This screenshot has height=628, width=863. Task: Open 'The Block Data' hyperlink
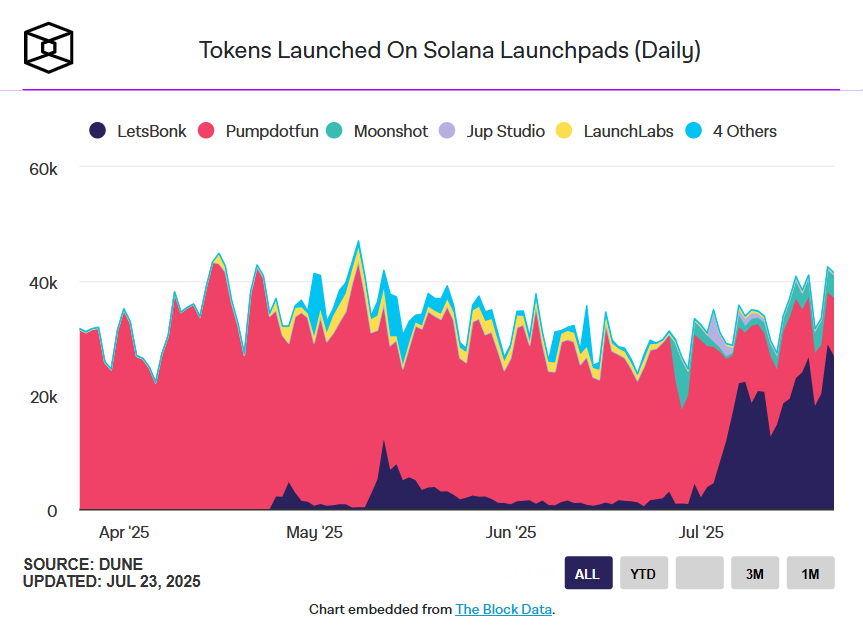503,609
